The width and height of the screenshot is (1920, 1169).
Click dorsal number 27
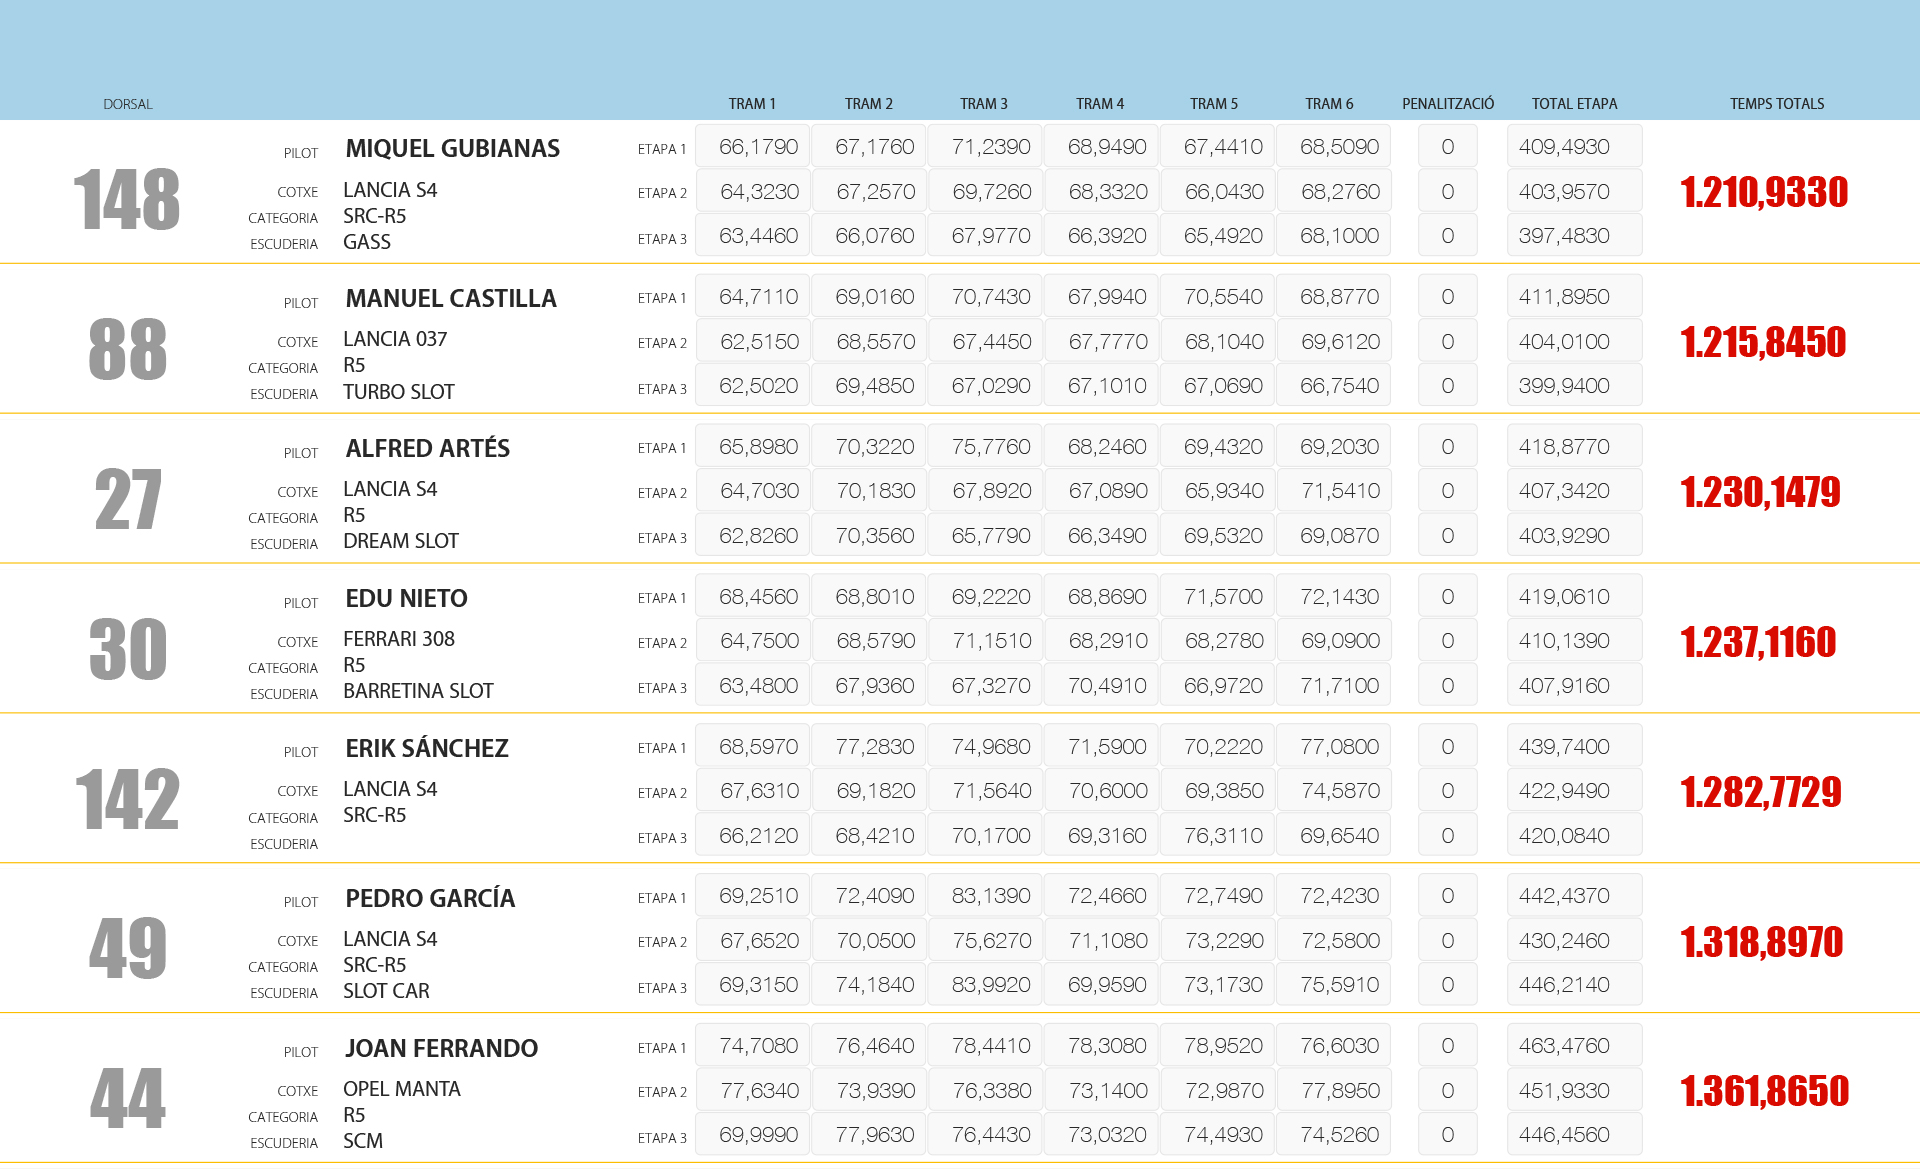[127, 500]
